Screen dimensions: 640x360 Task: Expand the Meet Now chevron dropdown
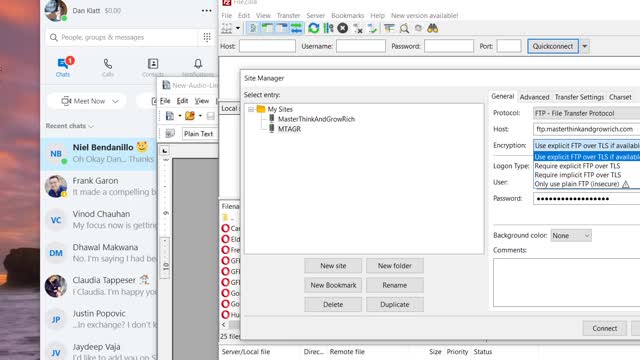[116, 101]
